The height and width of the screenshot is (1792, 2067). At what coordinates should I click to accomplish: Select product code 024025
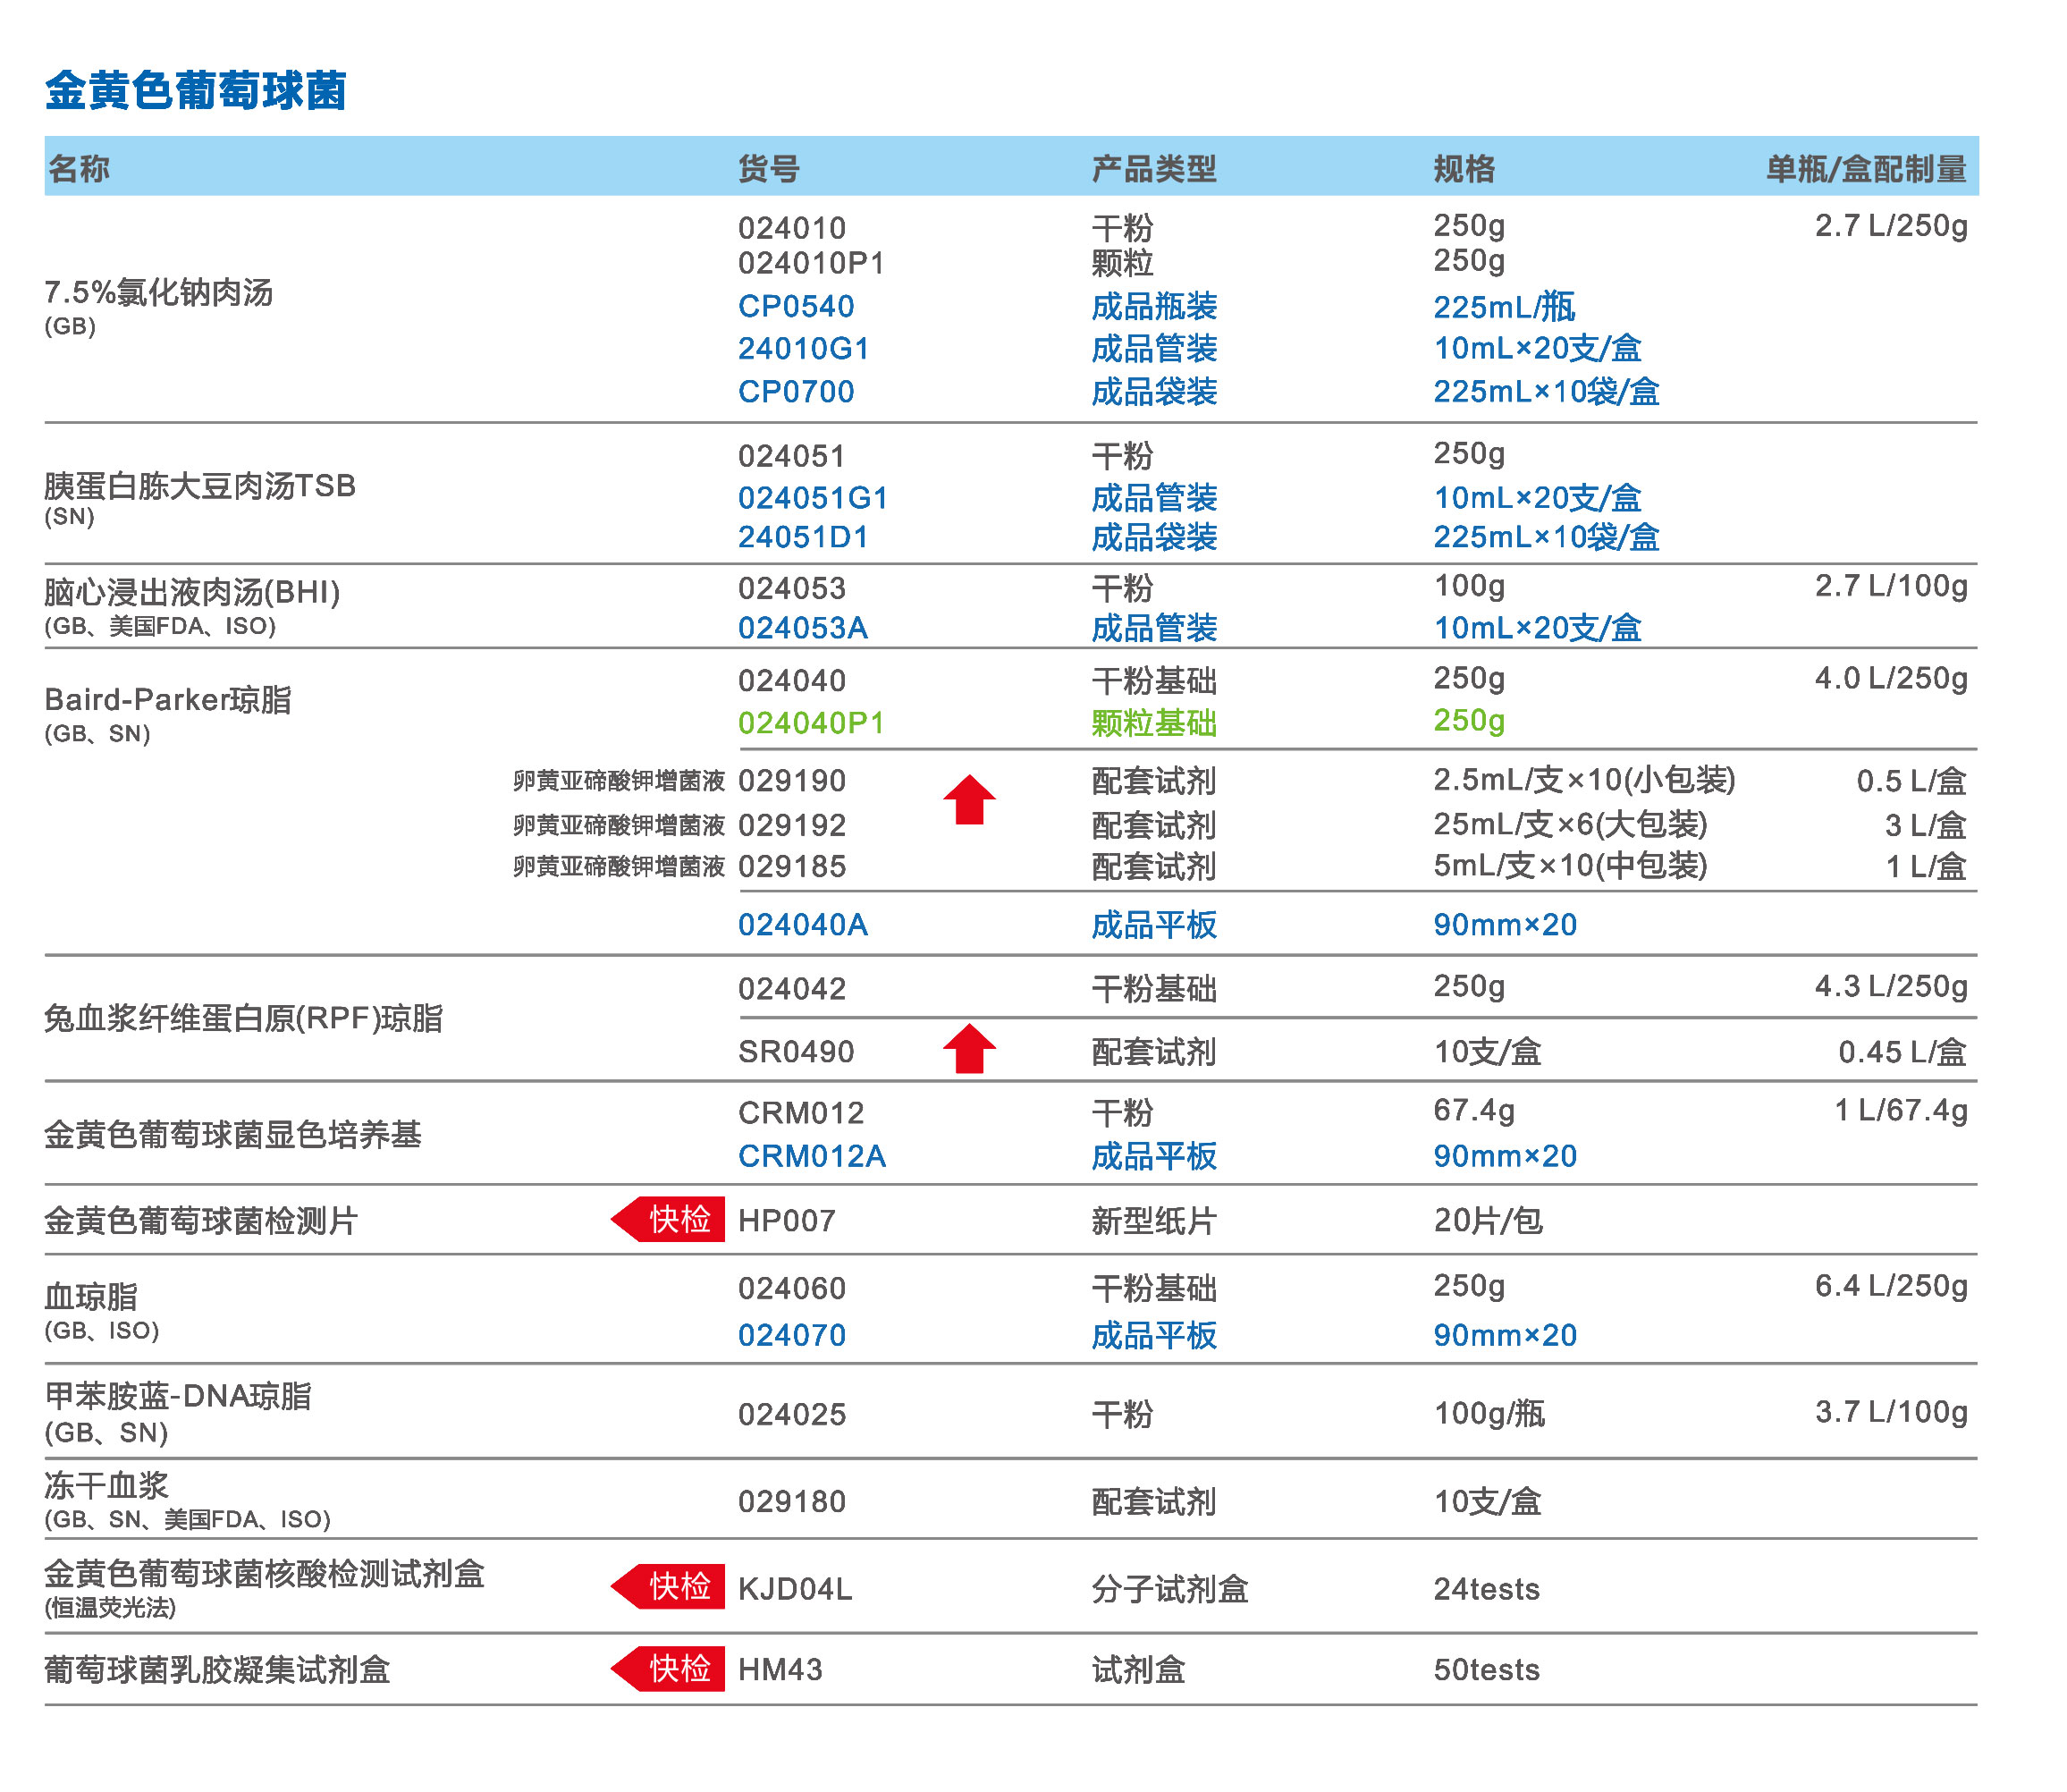tap(792, 1415)
